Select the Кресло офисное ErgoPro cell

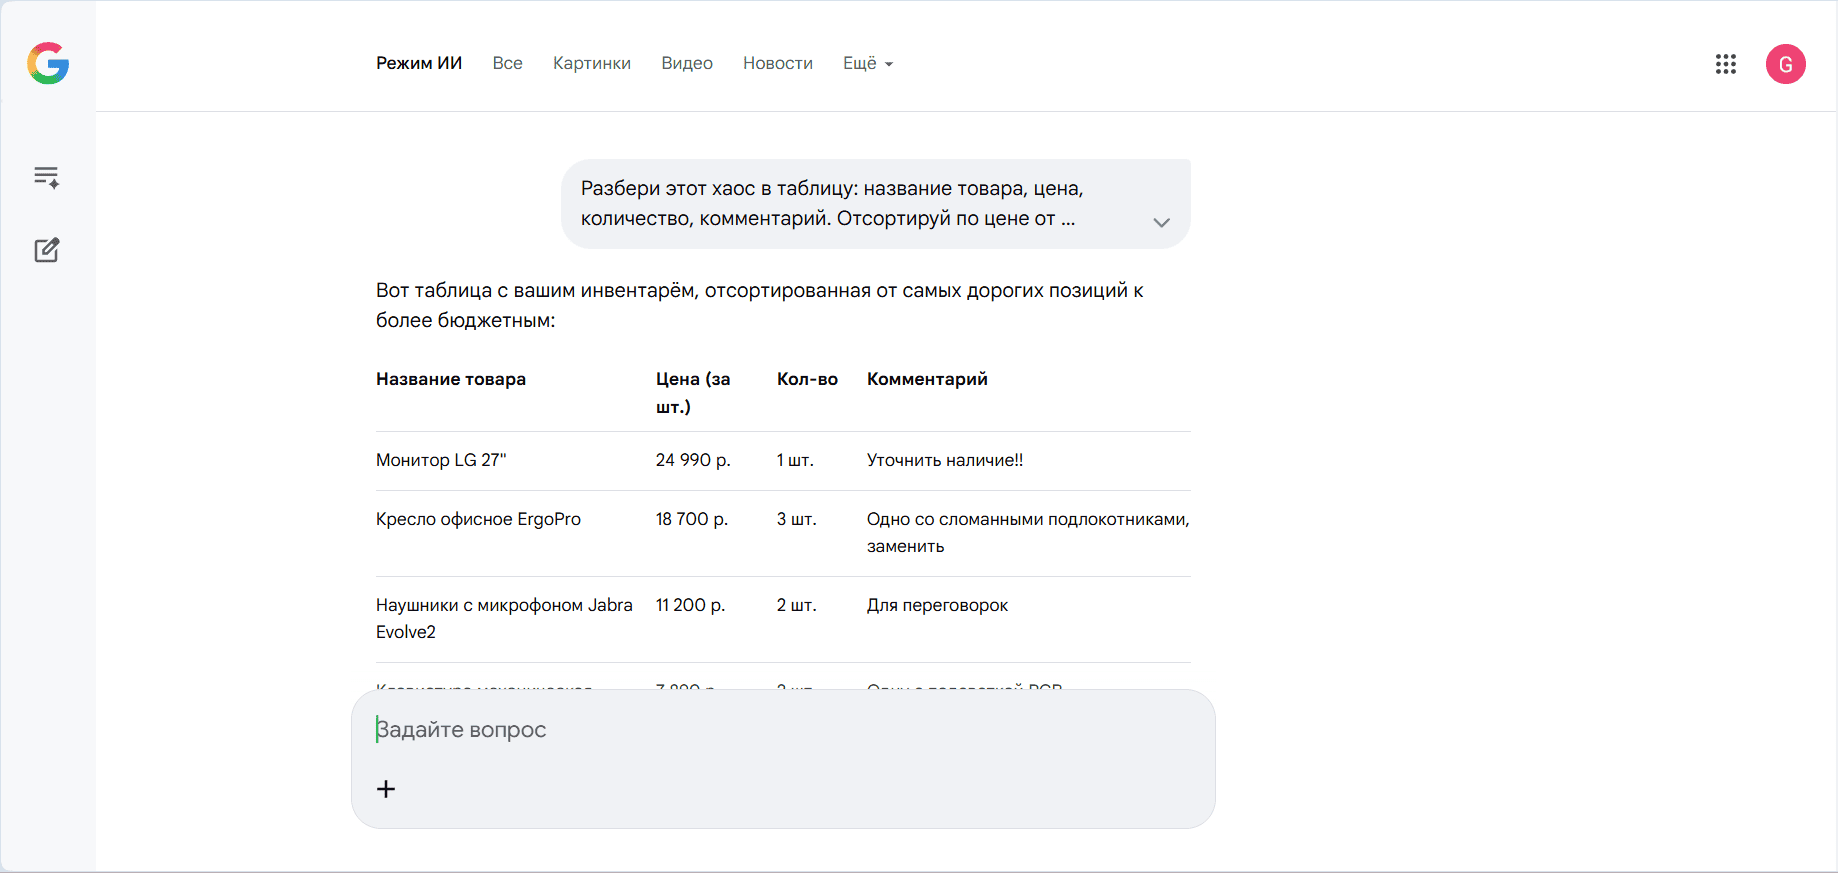coord(478,519)
